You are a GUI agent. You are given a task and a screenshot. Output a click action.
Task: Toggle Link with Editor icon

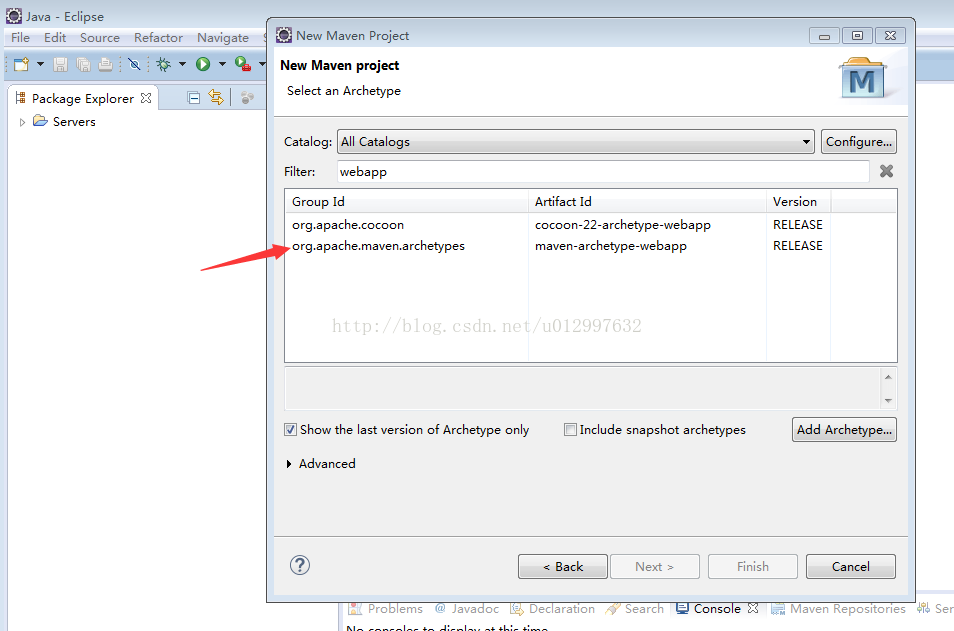[216, 97]
